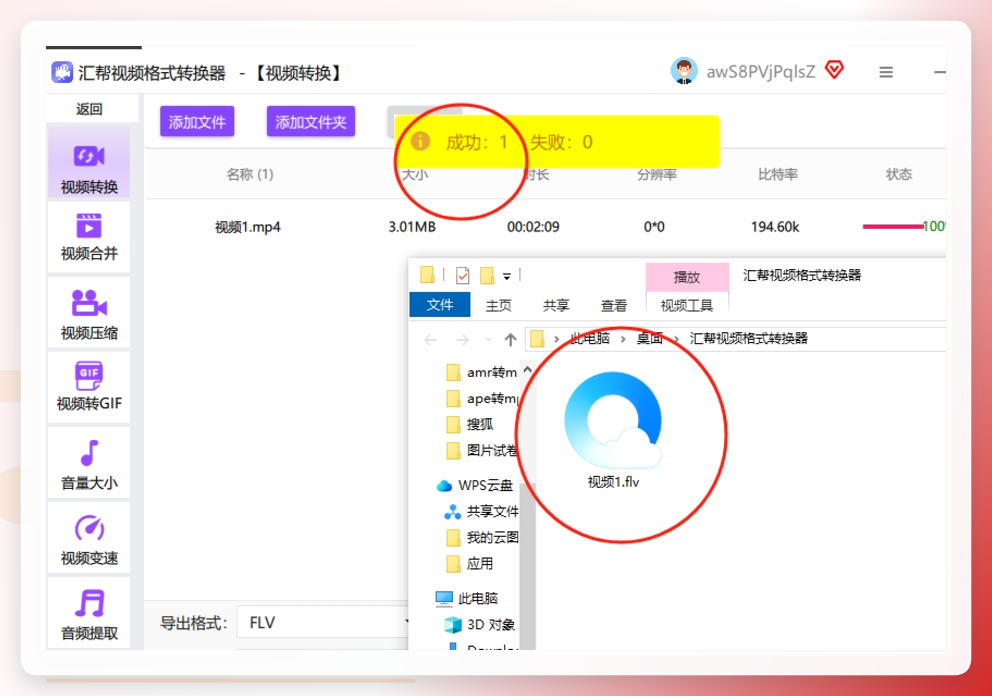Open the 音频提取 (audio extract) sidebar tool
992x696 pixels.
tap(89, 614)
